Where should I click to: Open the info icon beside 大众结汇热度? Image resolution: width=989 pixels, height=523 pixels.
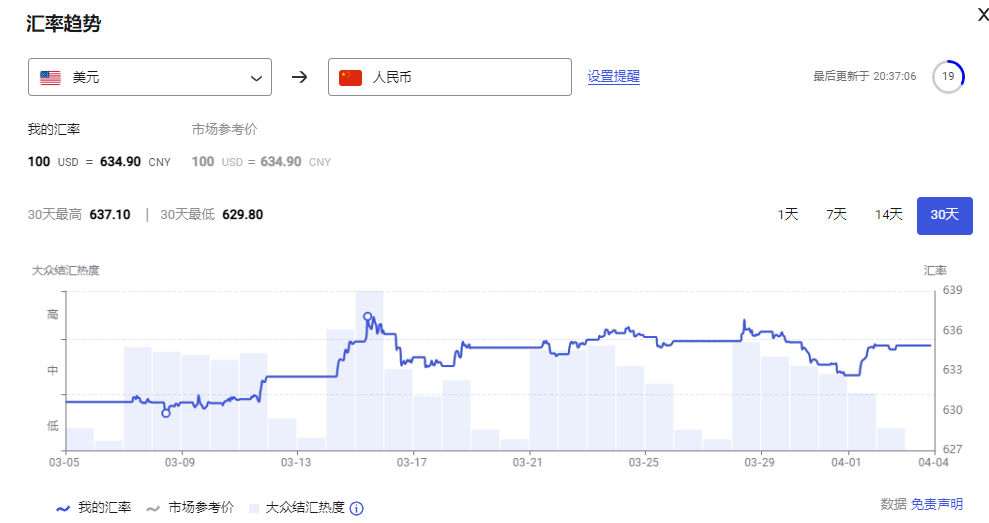click(x=356, y=508)
